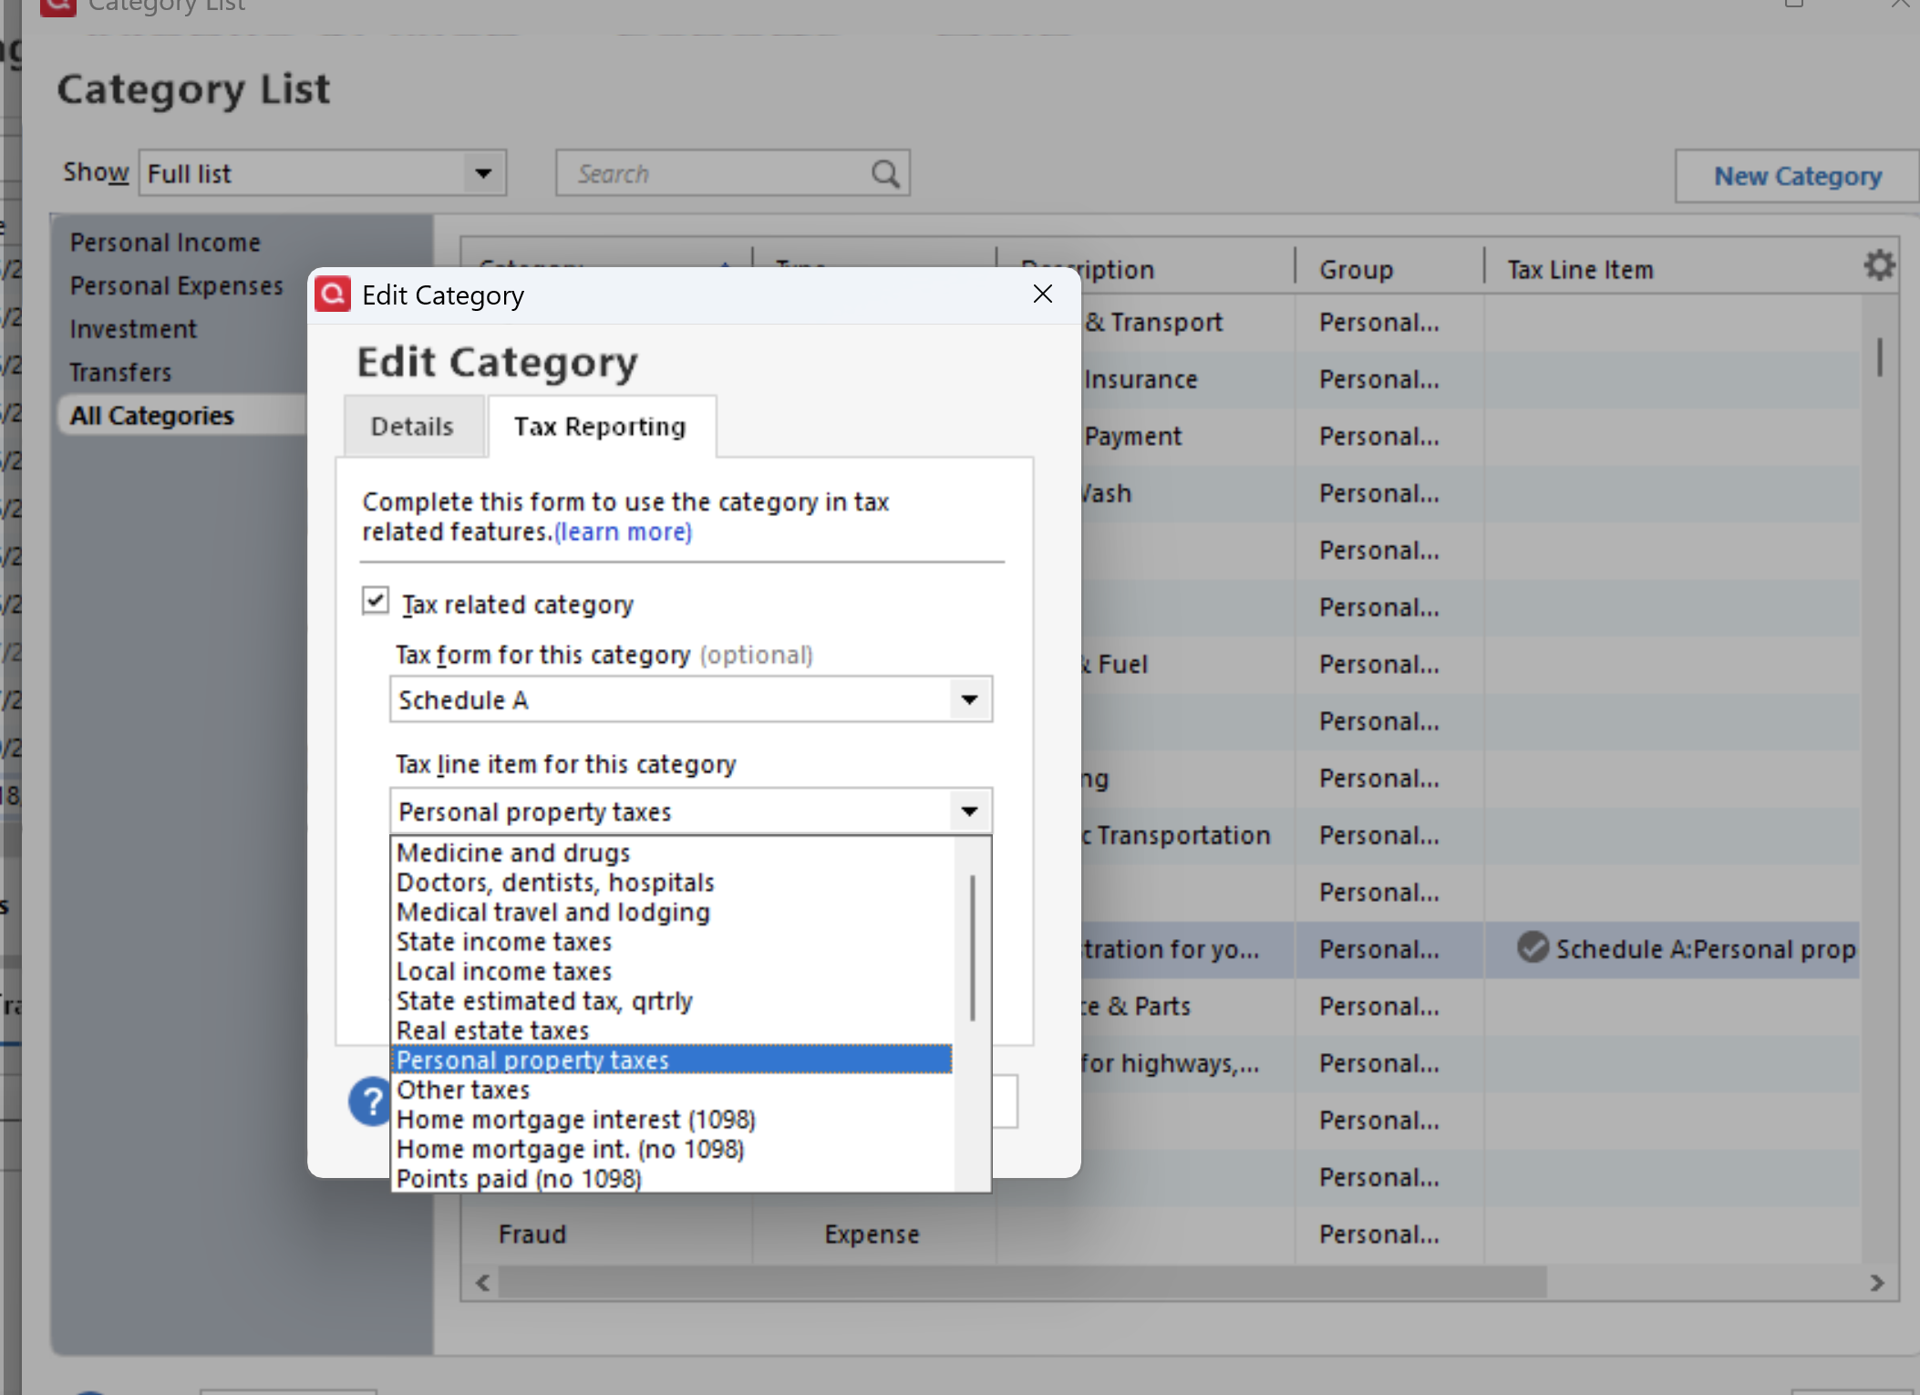Click the horizontal scrollbar left arrow
Image resolution: width=1920 pixels, height=1395 pixels.
483,1283
